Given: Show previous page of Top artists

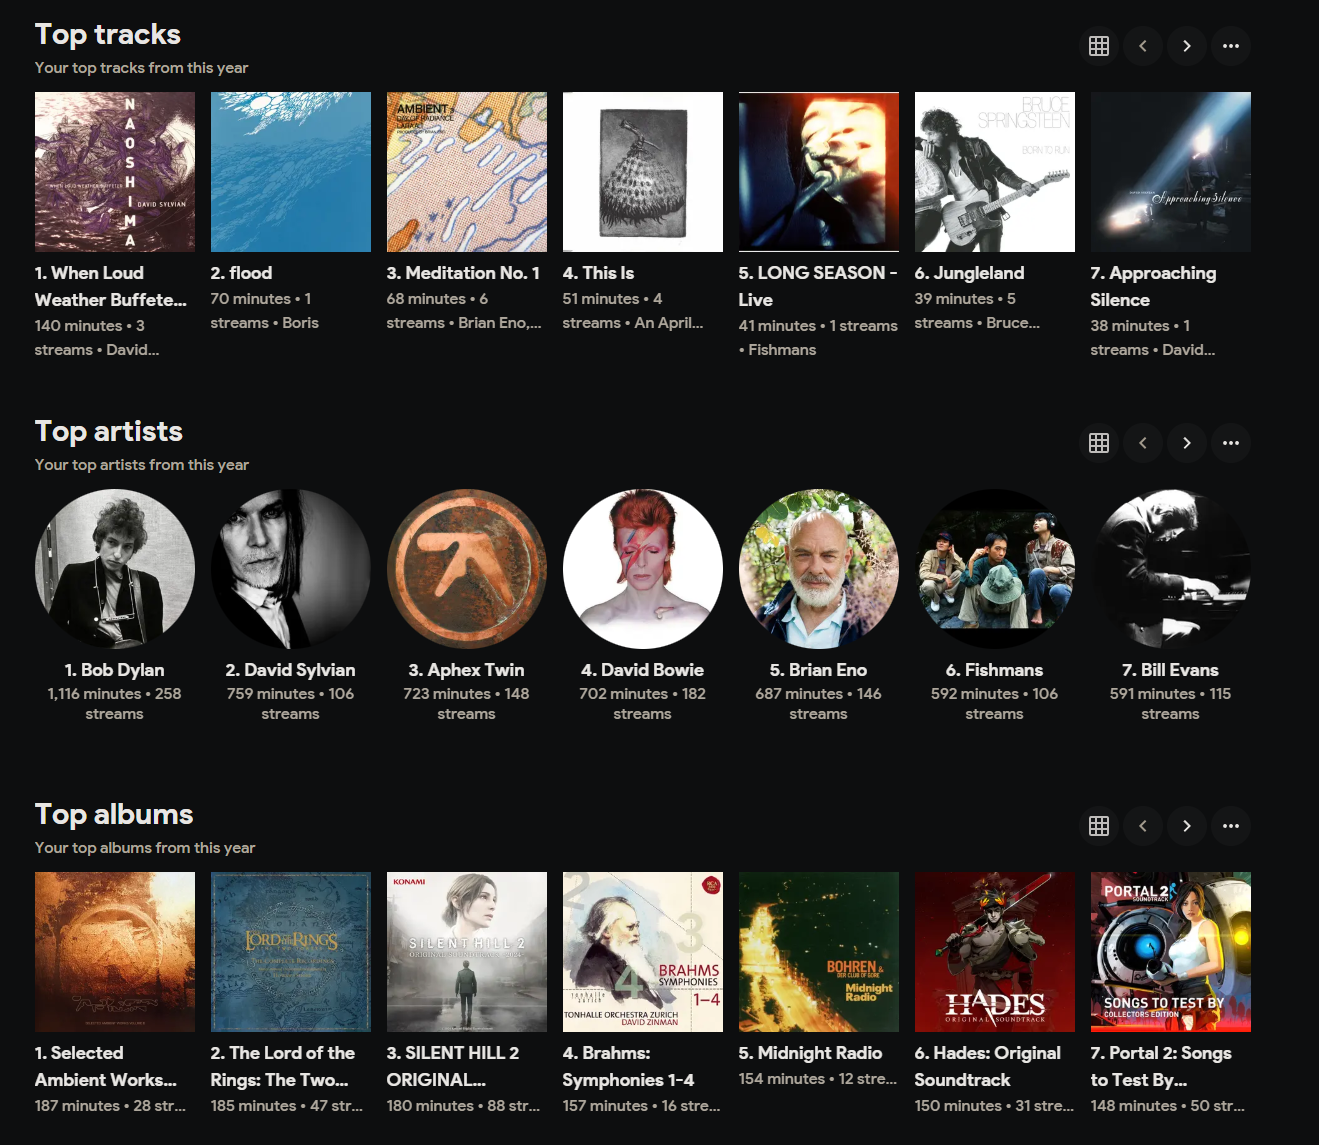Looking at the screenshot, I should [1143, 443].
